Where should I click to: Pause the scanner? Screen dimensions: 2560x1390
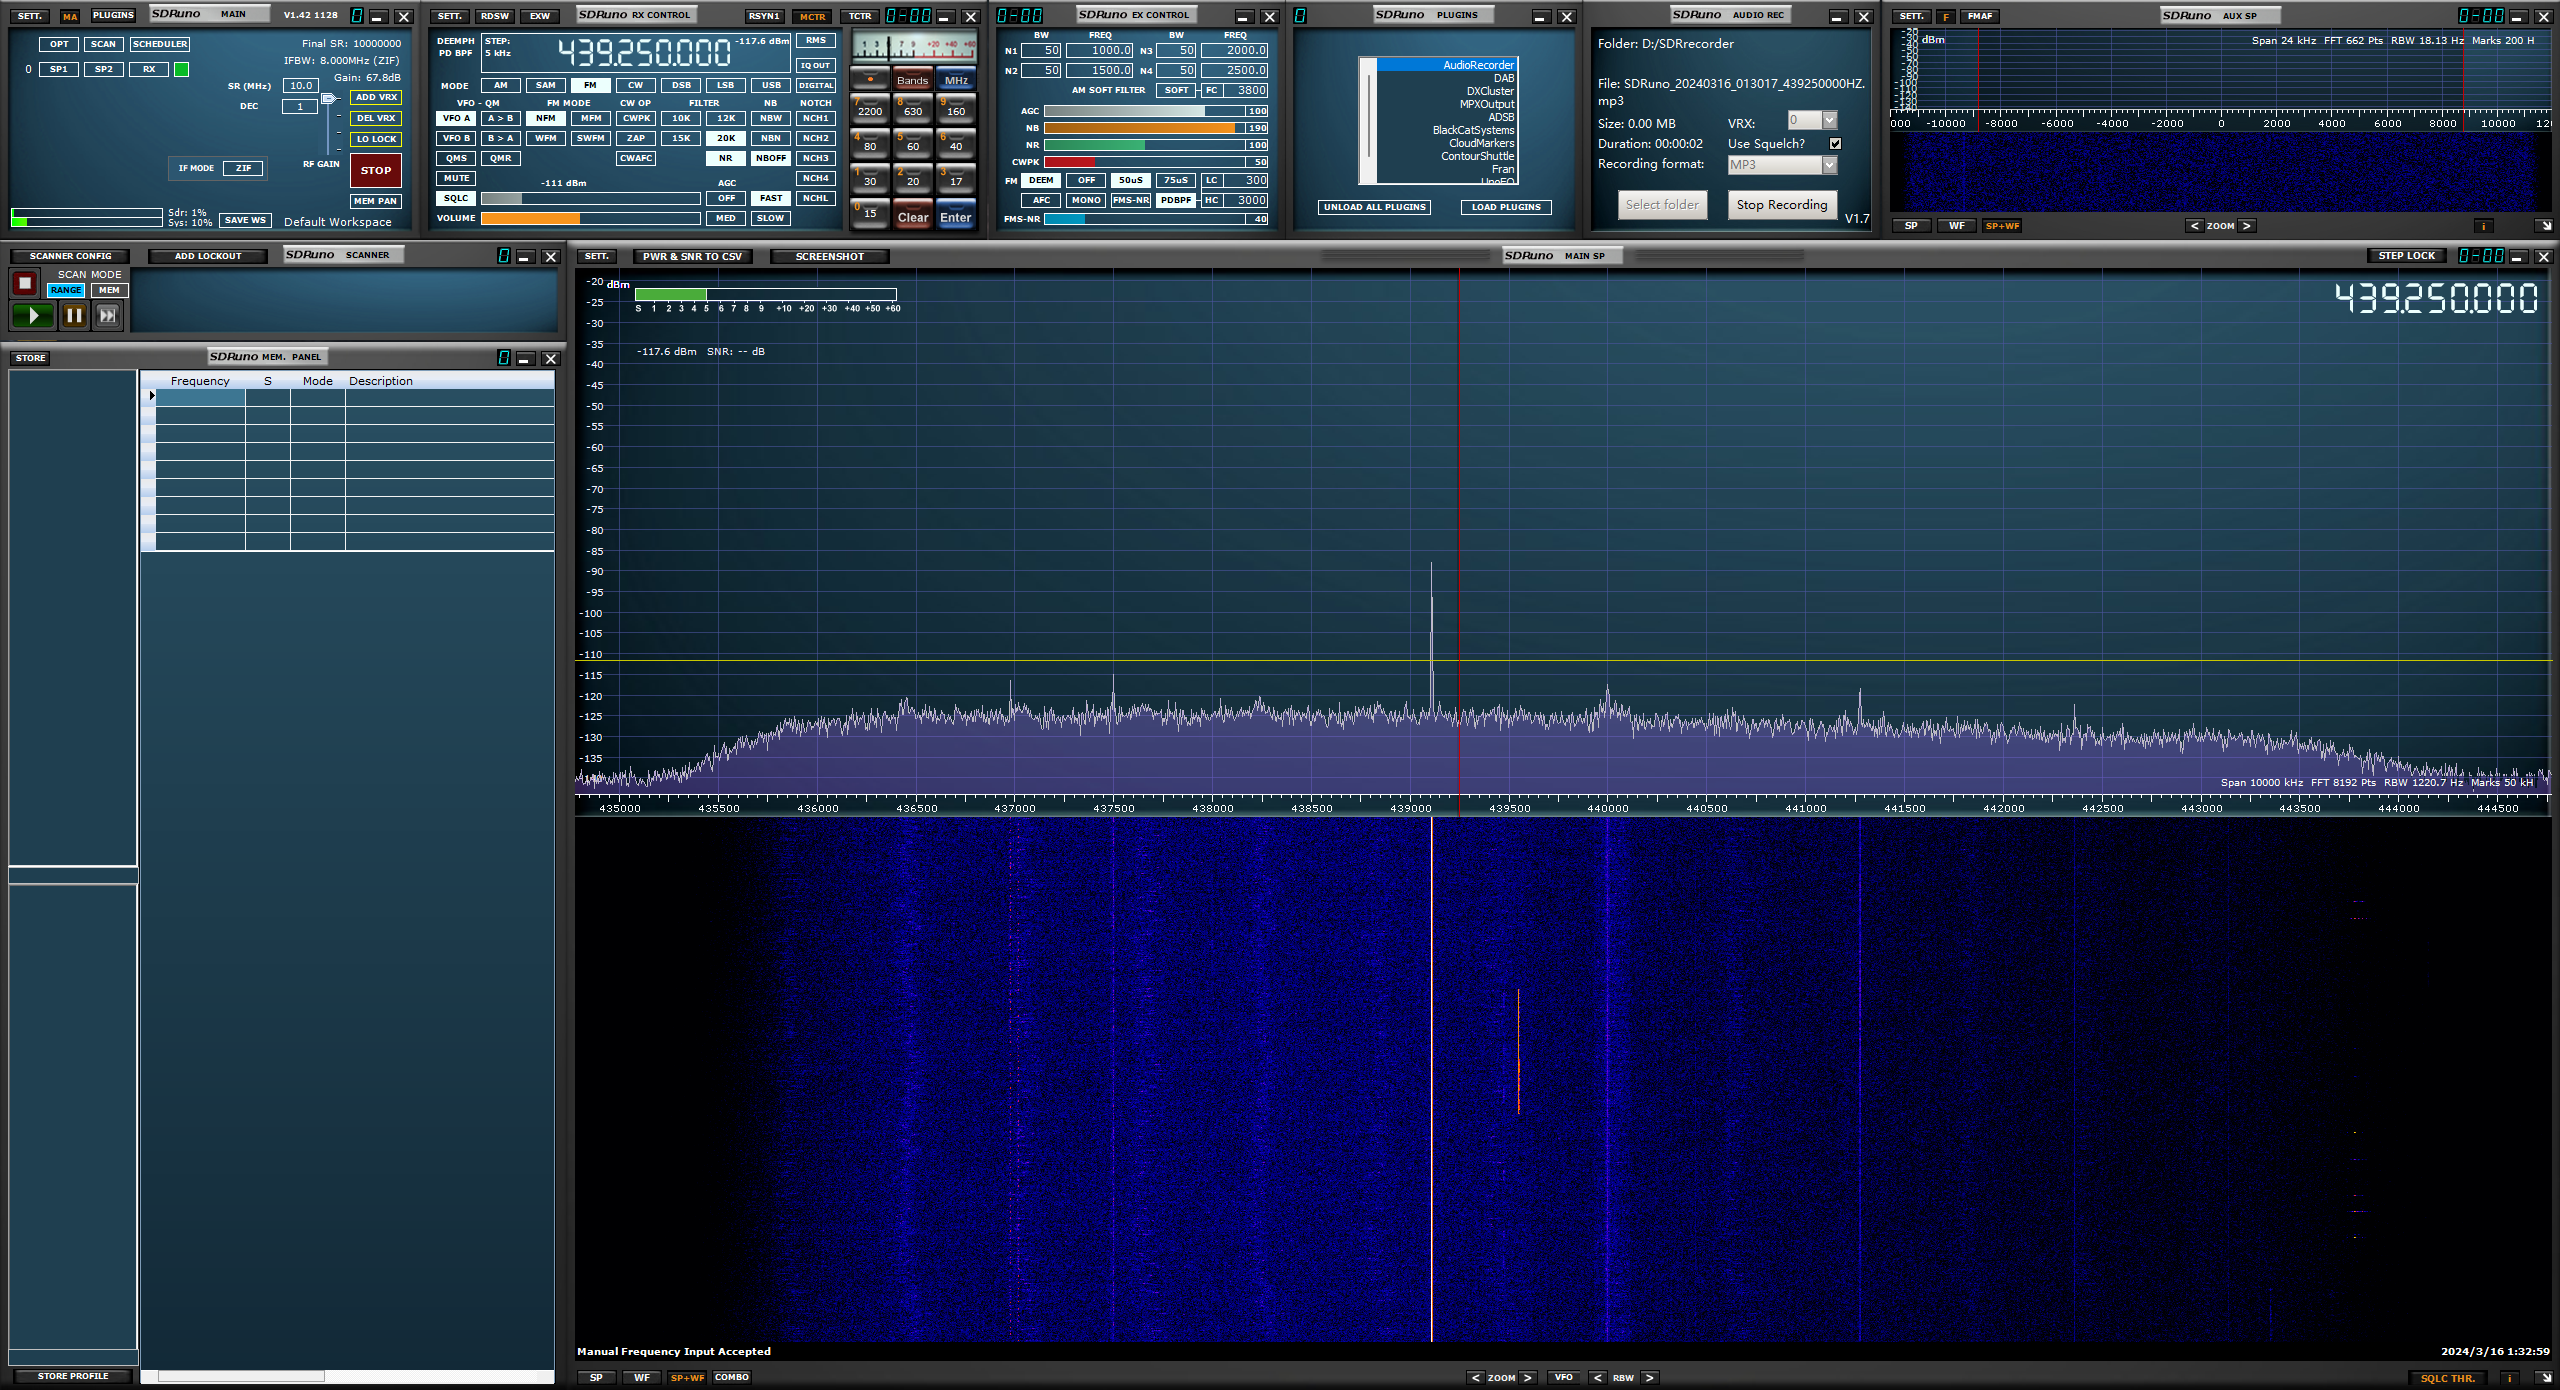(x=74, y=316)
